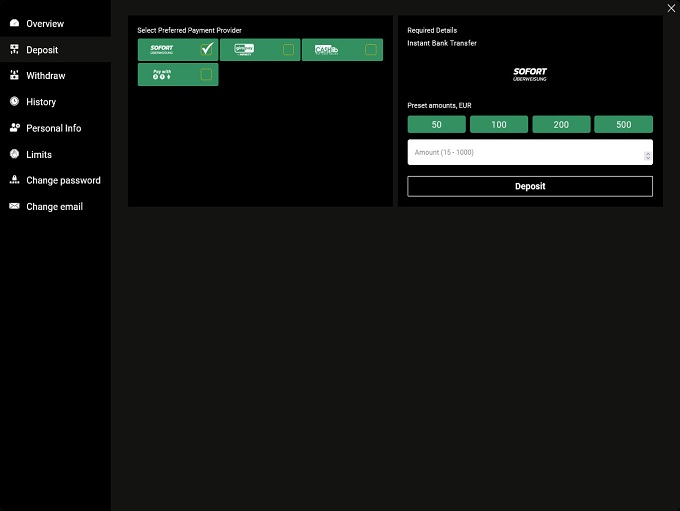Click the 'Preset amounts, EUR' label
This screenshot has height=511, width=680.
coord(439,105)
